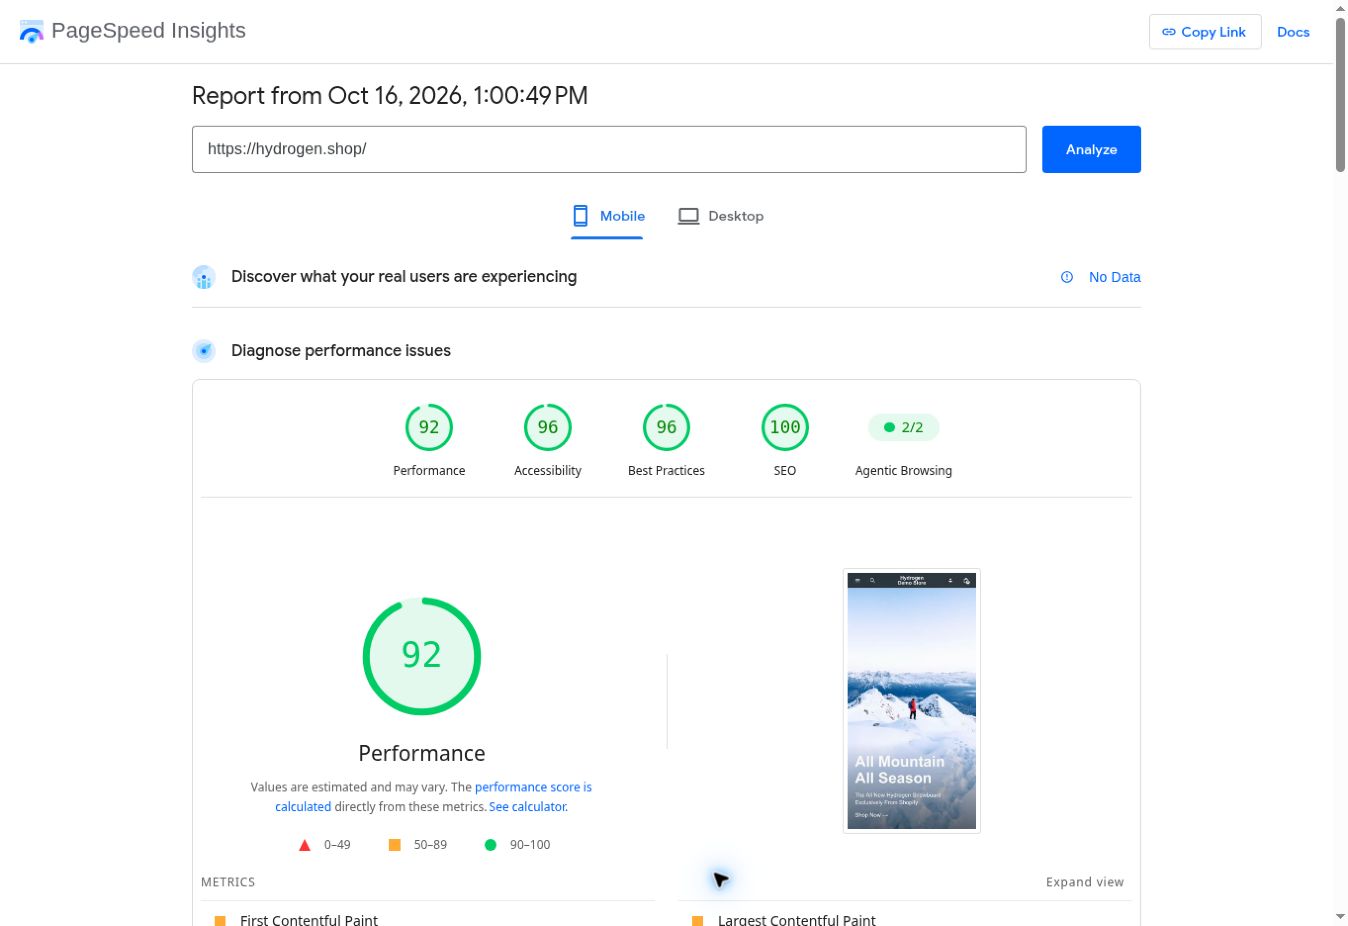Open the mobile page screenshot thumbnail
This screenshot has width=1348, height=926.
[x=911, y=701]
